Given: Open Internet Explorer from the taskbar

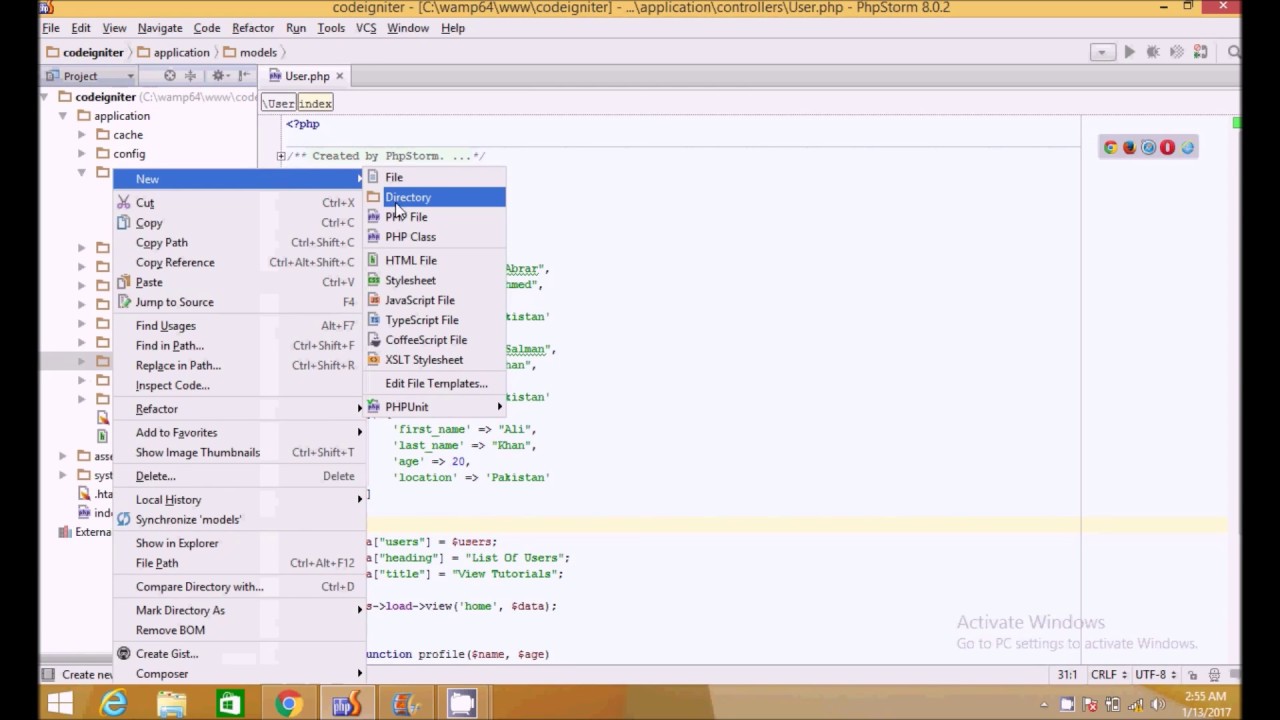Looking at the screenshot, I should point(114,704).
